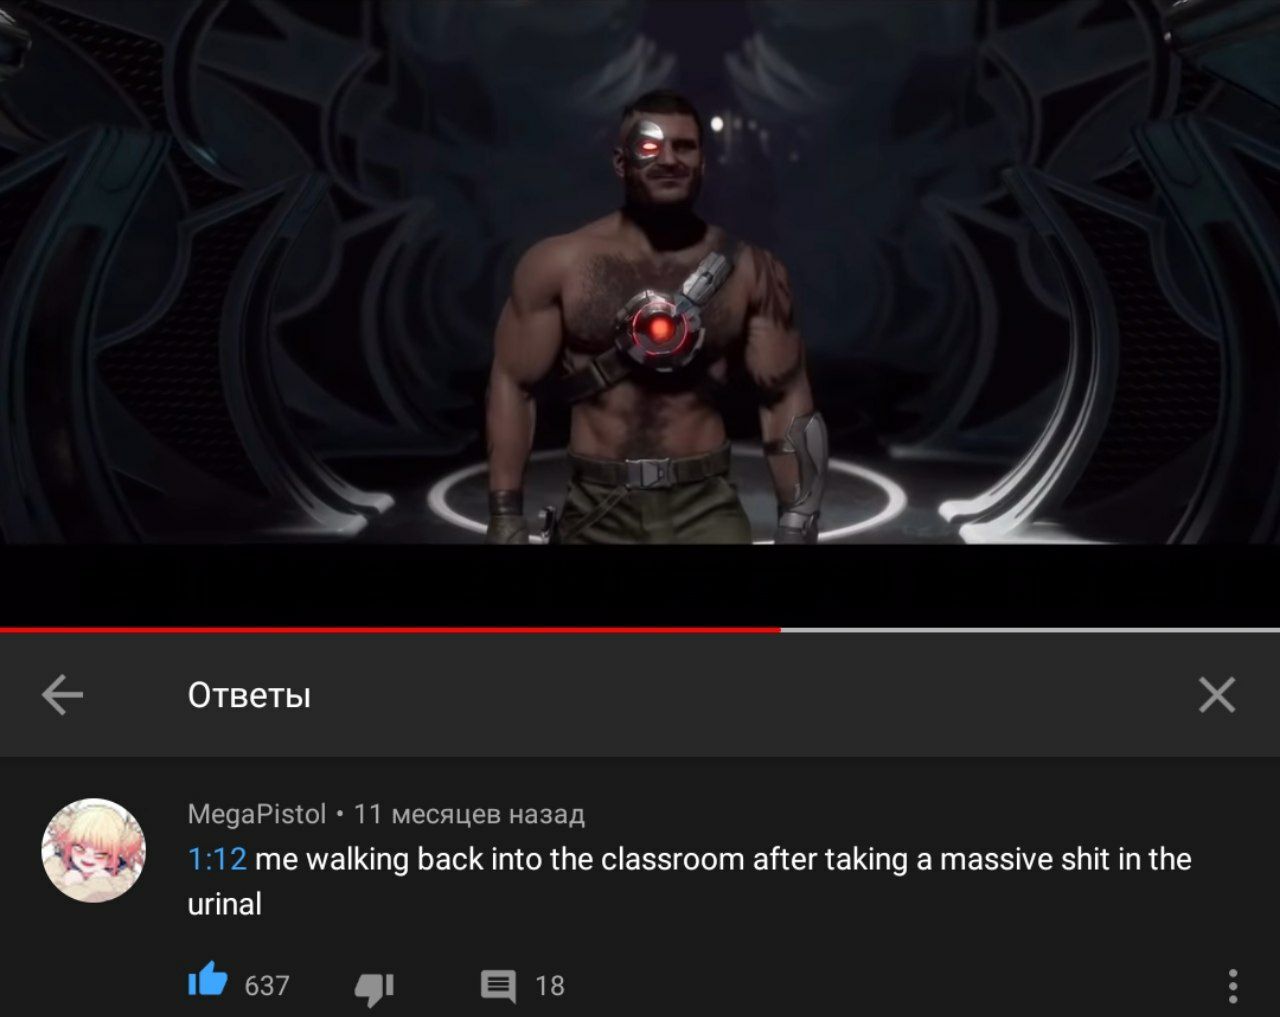The image size is (1280, 1017).
Task: Jump to the 1:12 timestamp link
Action: point(217,859)
